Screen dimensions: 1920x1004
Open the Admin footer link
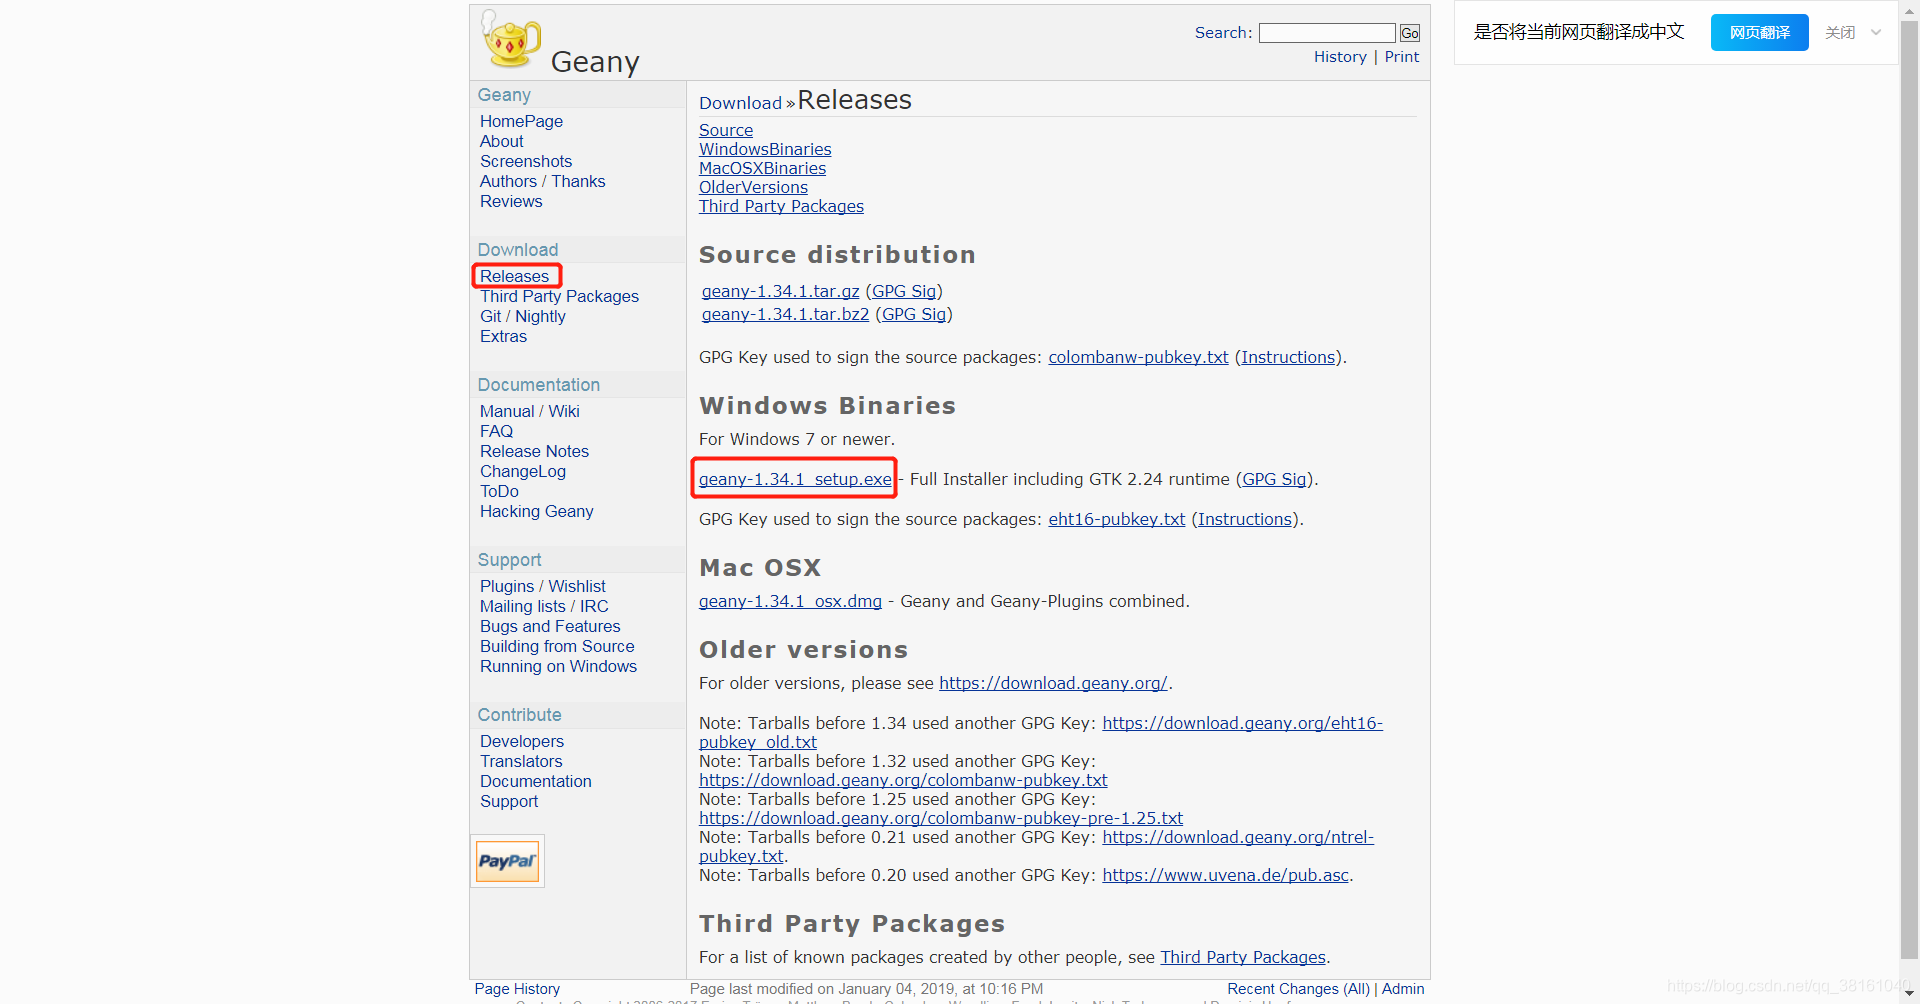(1403, 989)
